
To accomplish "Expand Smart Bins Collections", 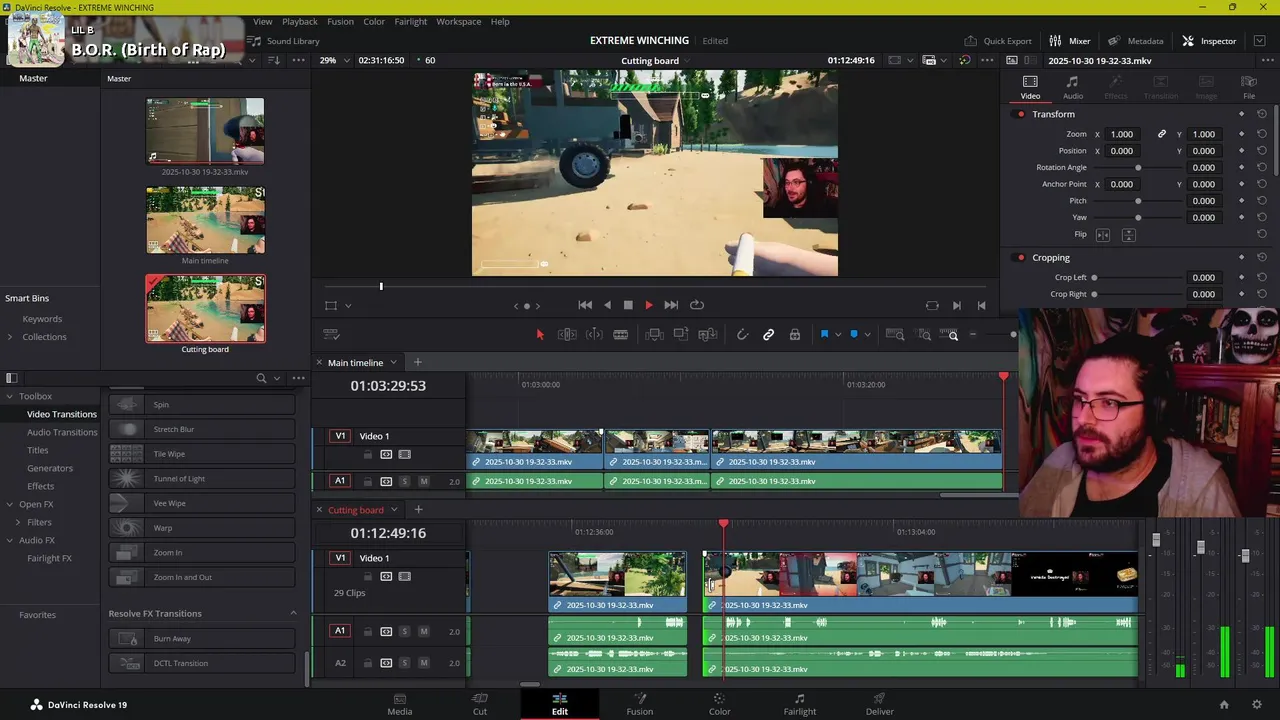I will tap(10, 337).
